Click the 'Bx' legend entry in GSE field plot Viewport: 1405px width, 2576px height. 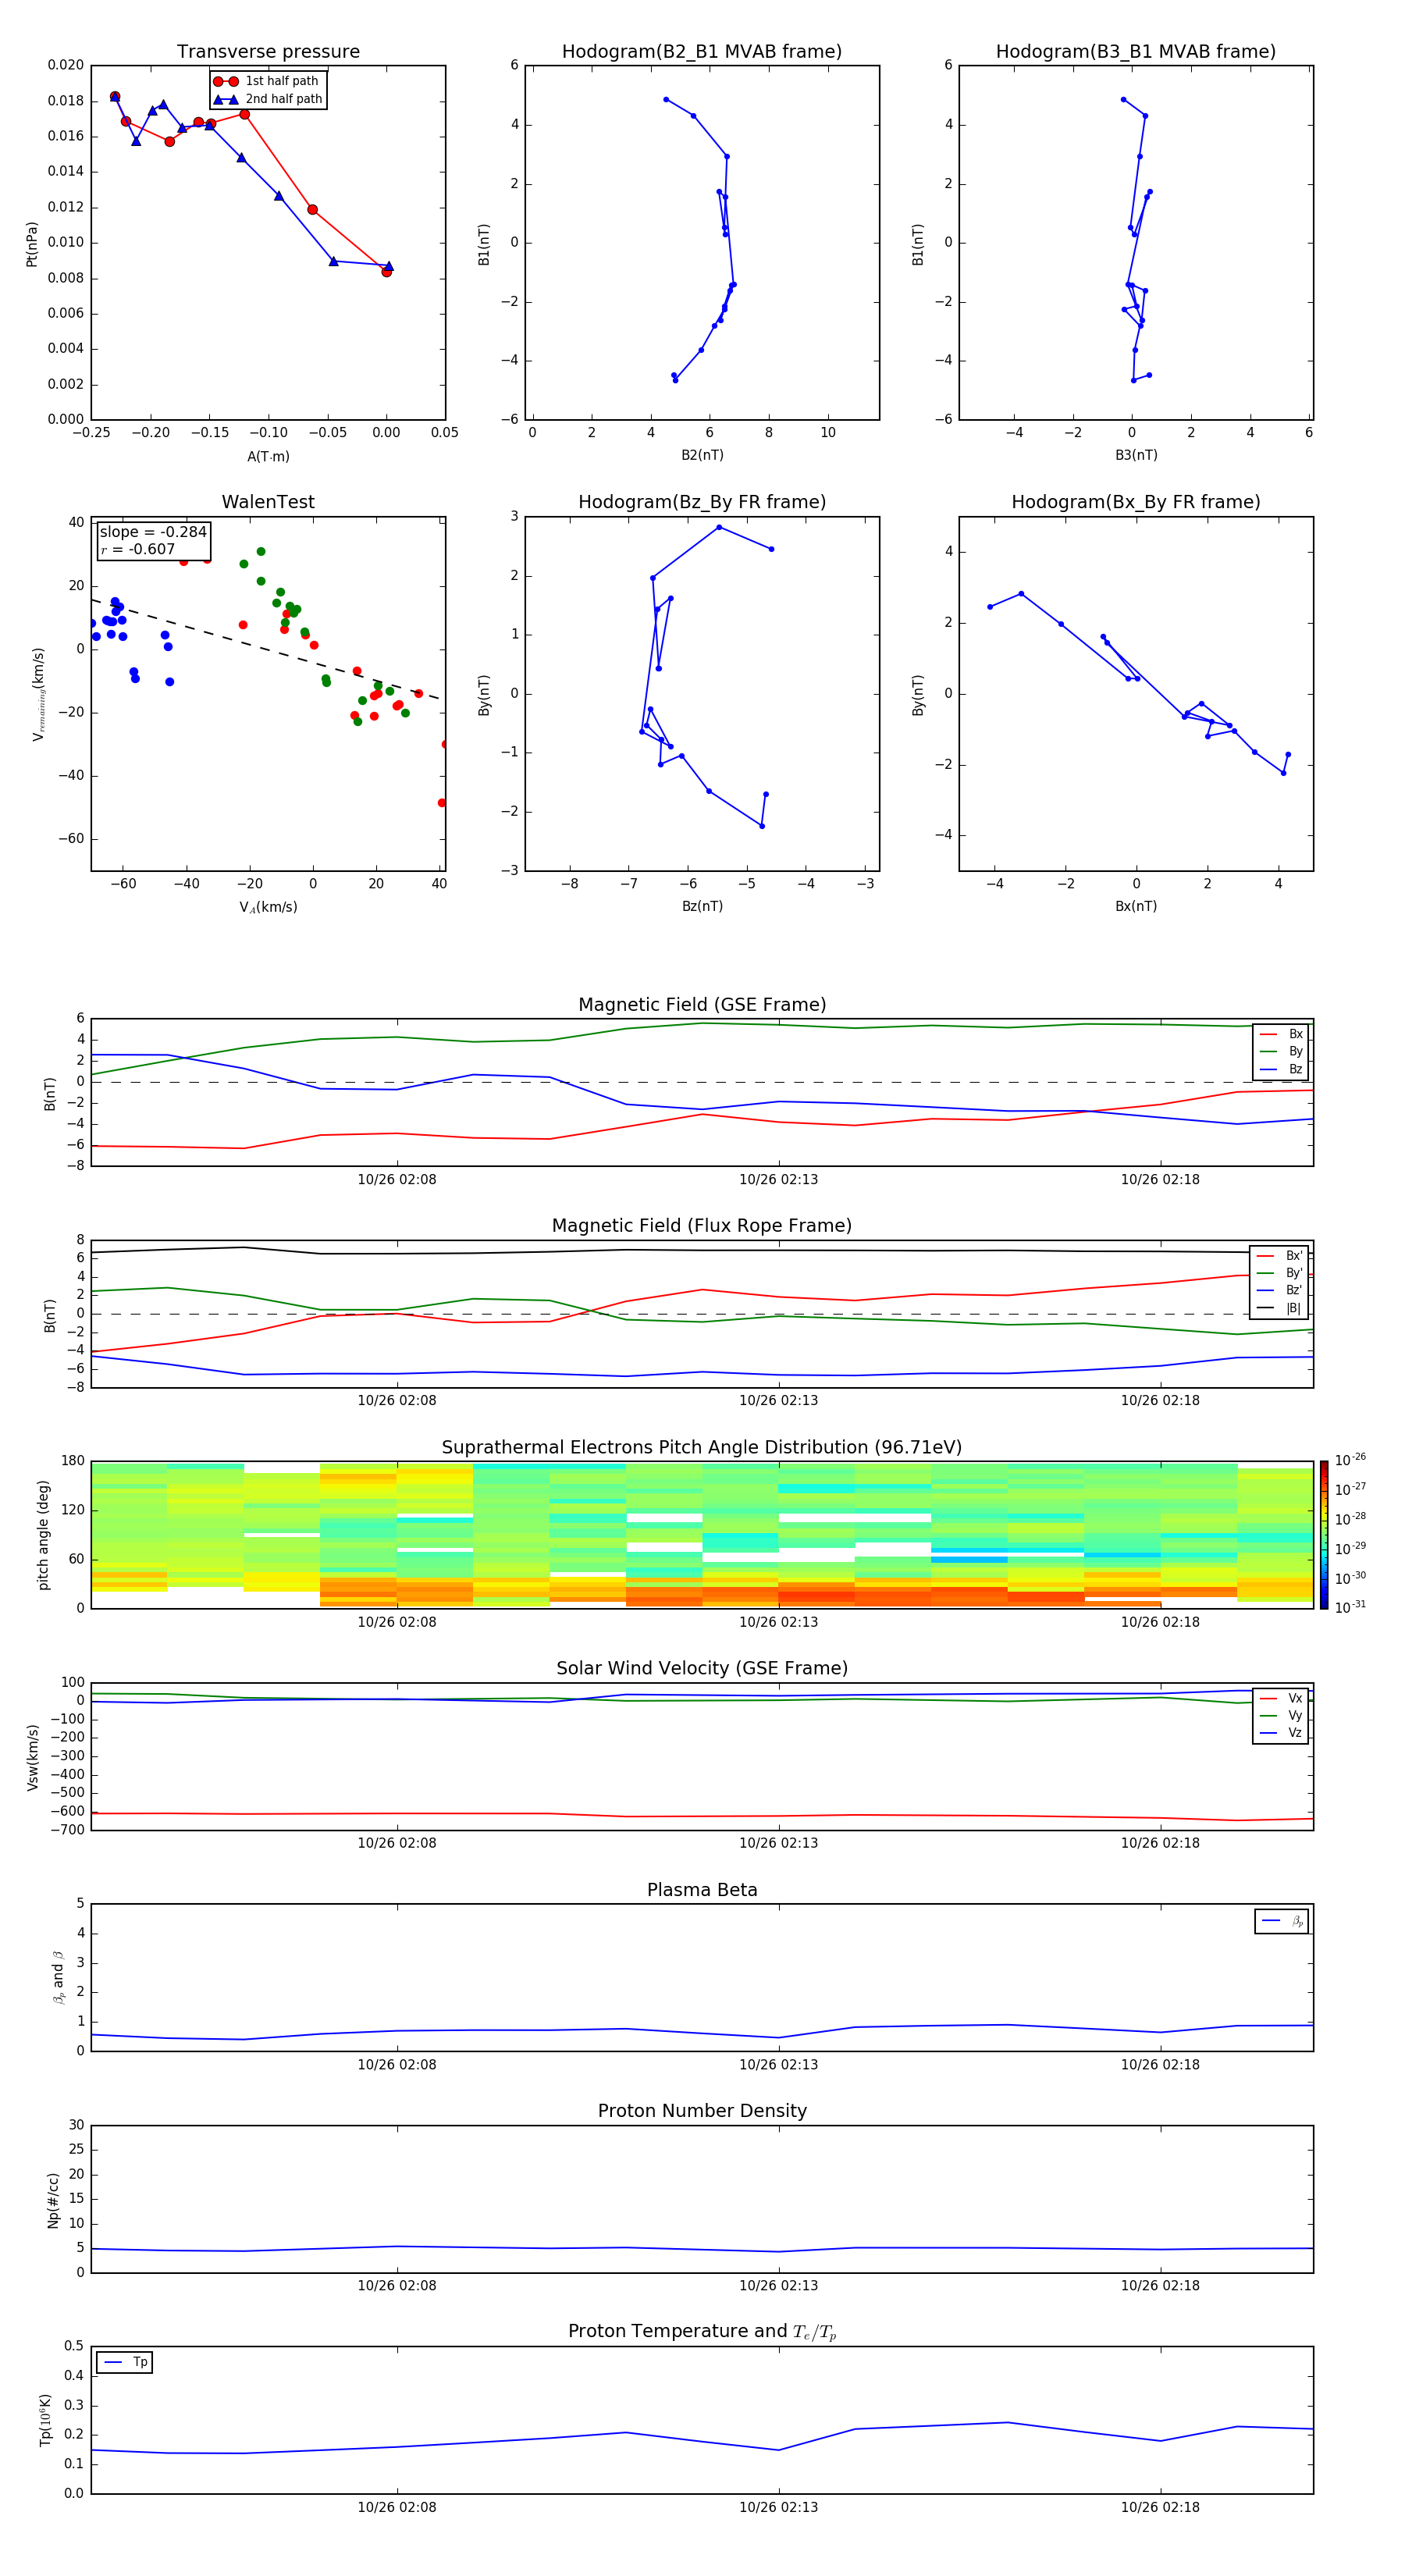[1282, 1034]
